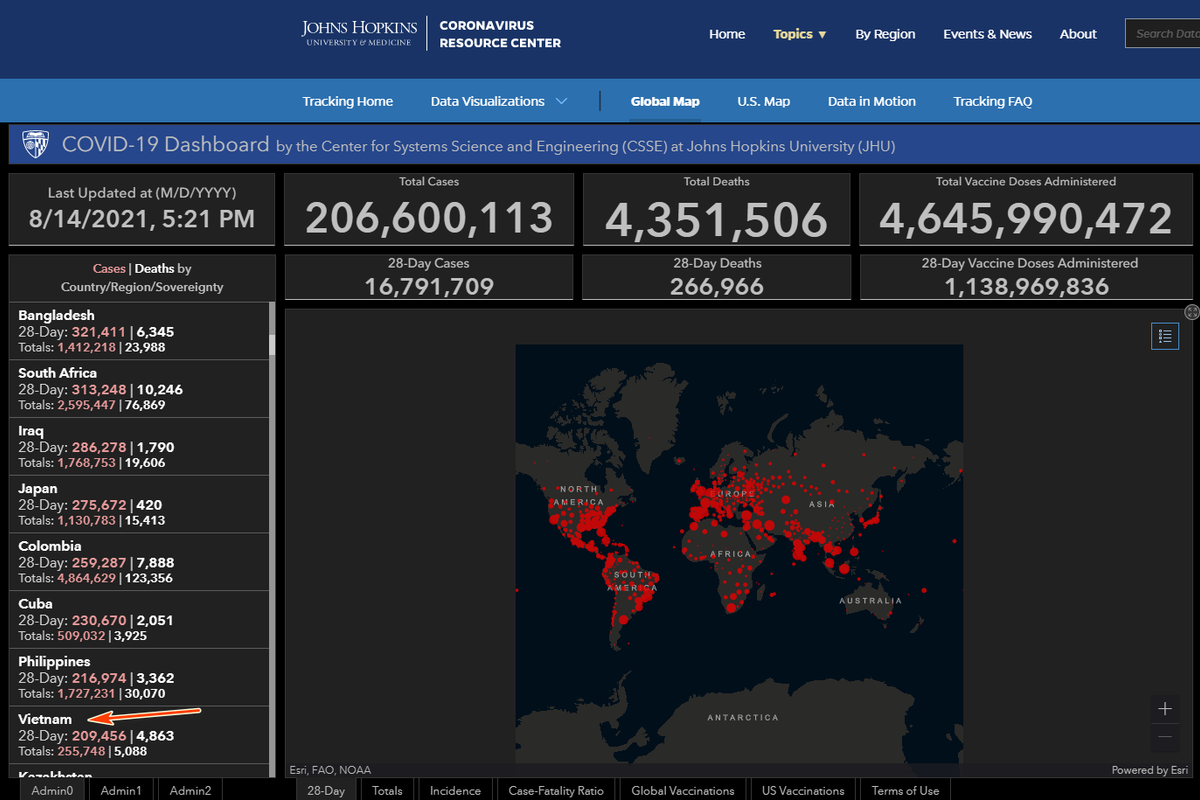This screenshot has height=800, width=1200.
Task: Expand the Topics dropdown menu
Action: click(800, 34)
